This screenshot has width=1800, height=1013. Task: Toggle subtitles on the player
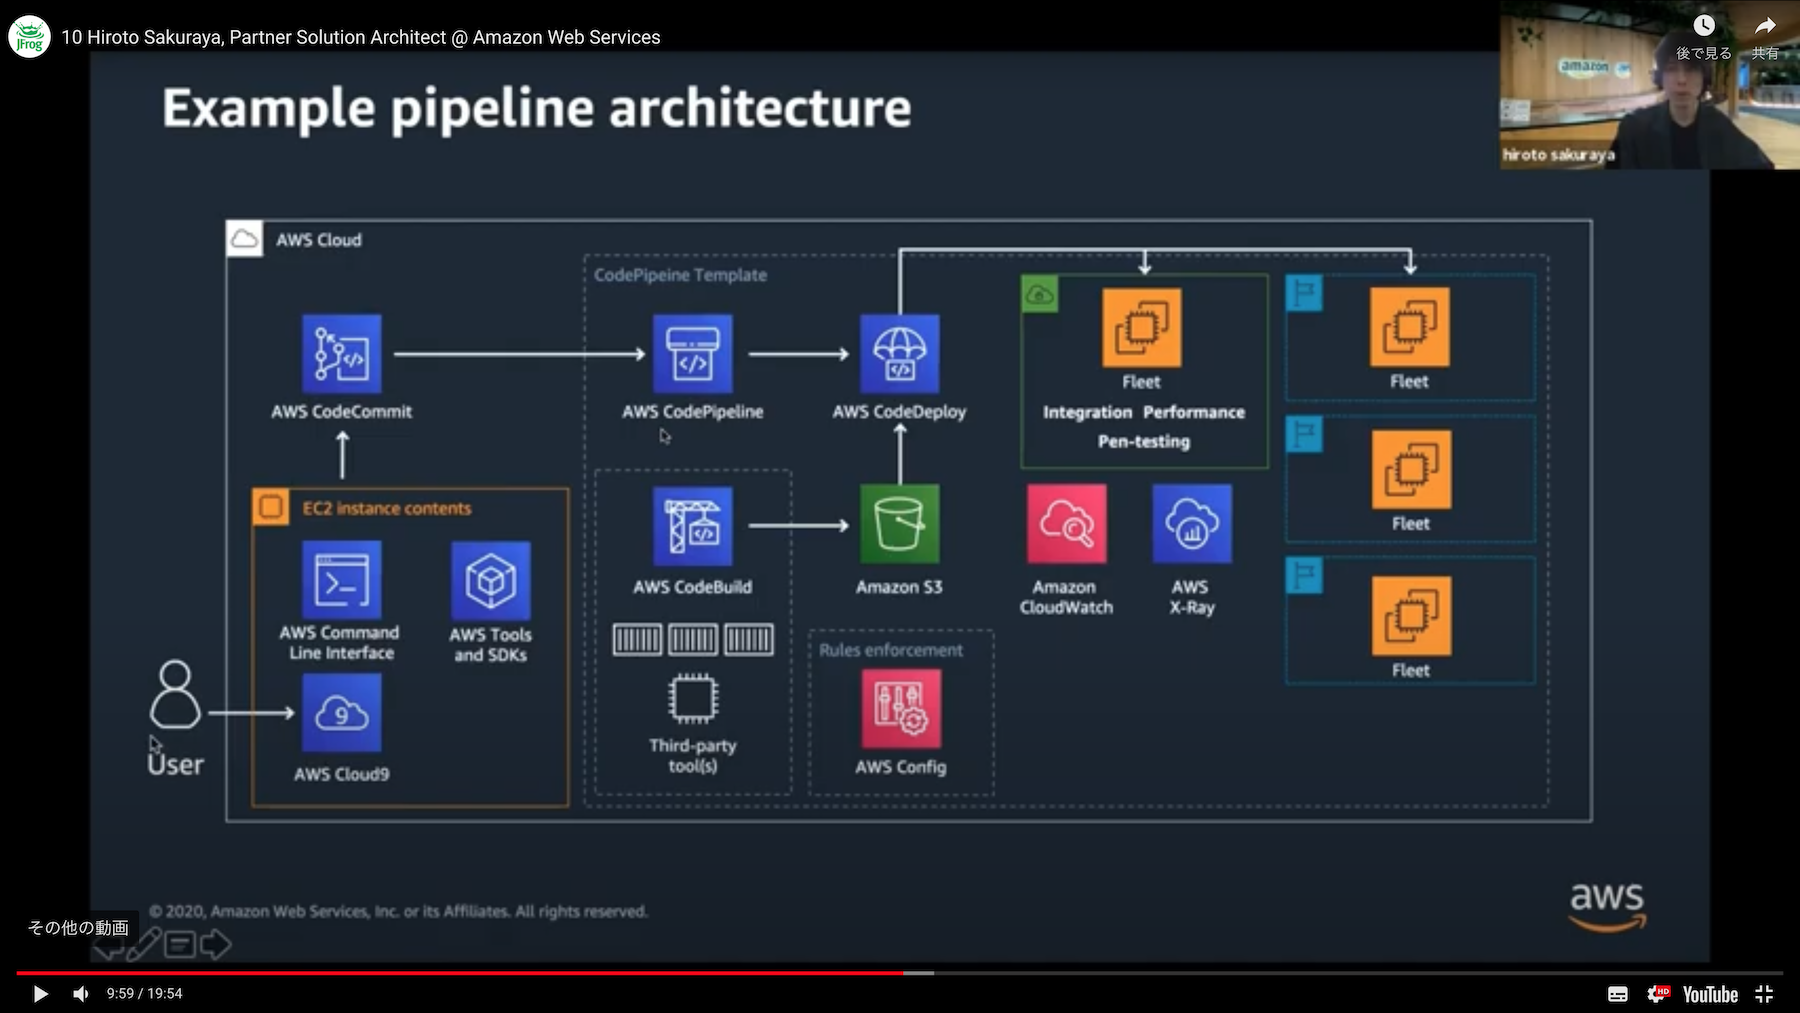1618,994
